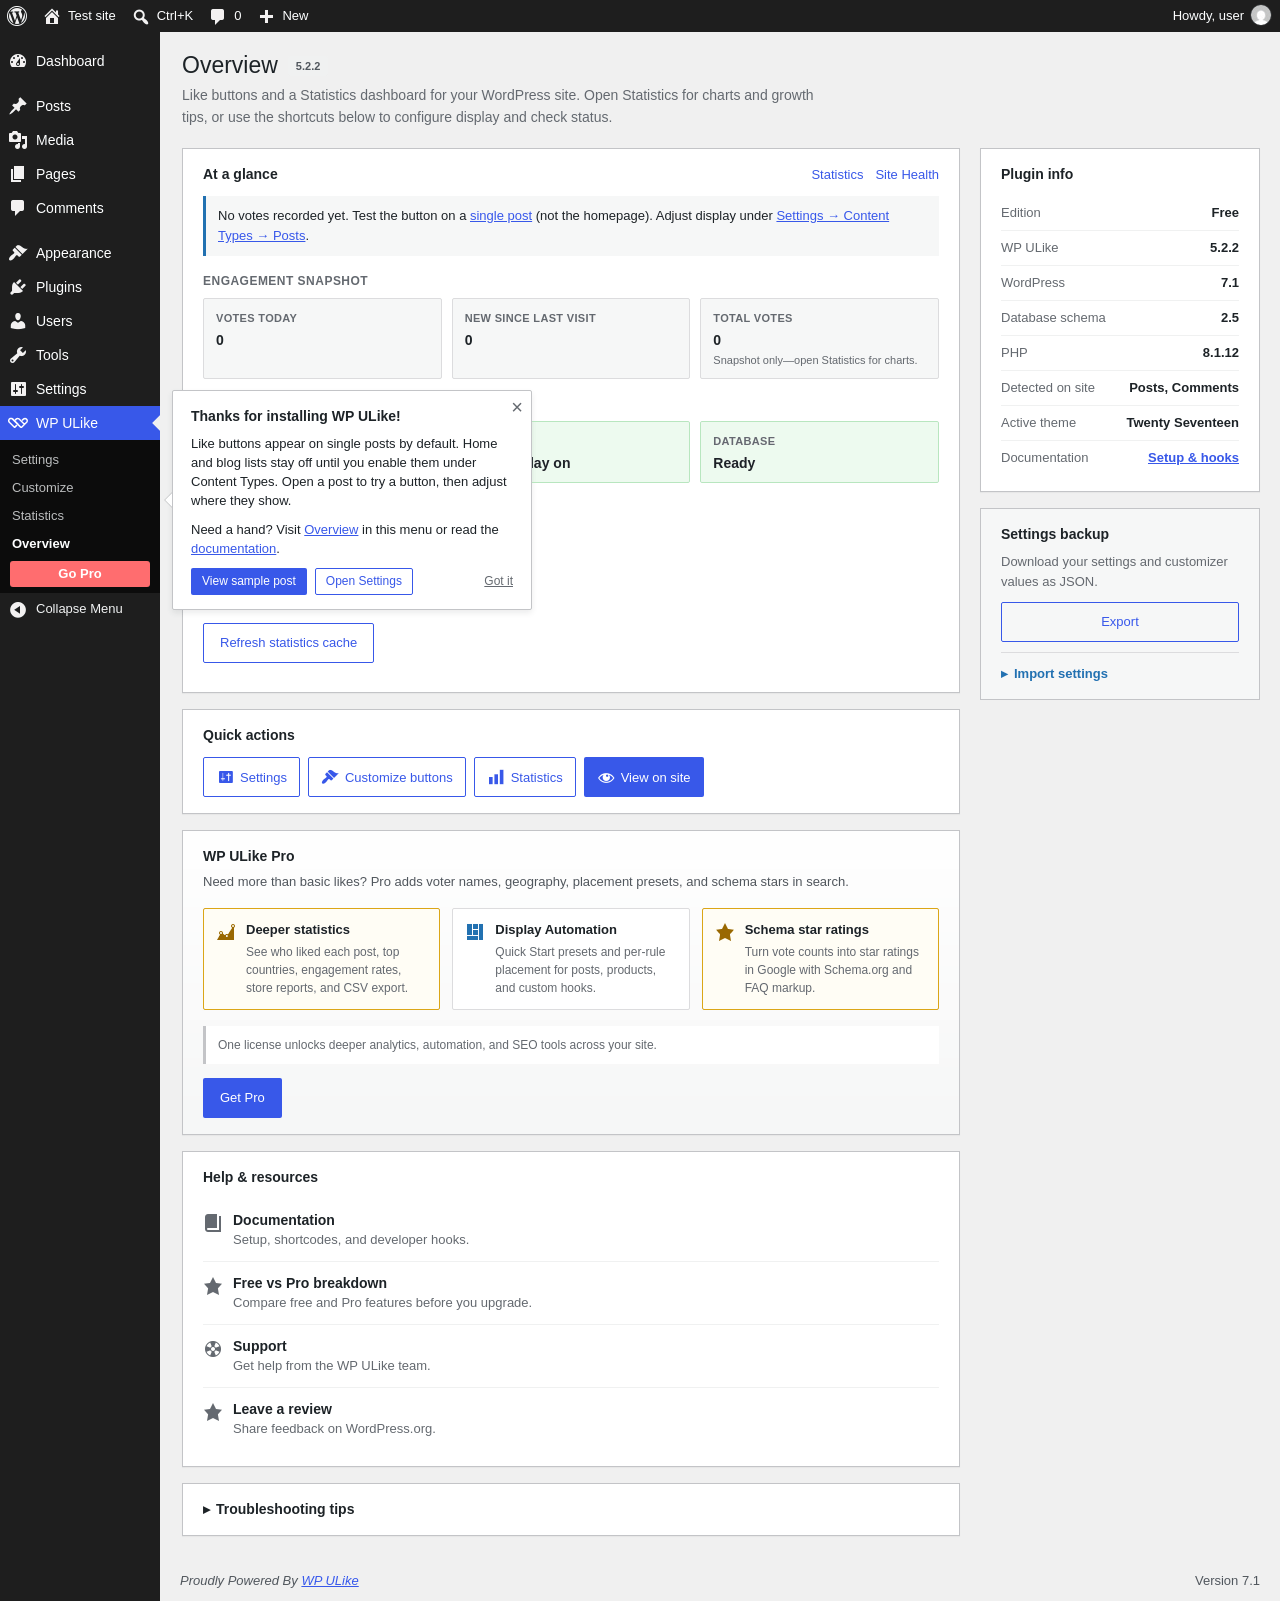Viewport: 1280px width, 1601px height.
Task: Click View sample post button
Action: [x=249, y=581]
